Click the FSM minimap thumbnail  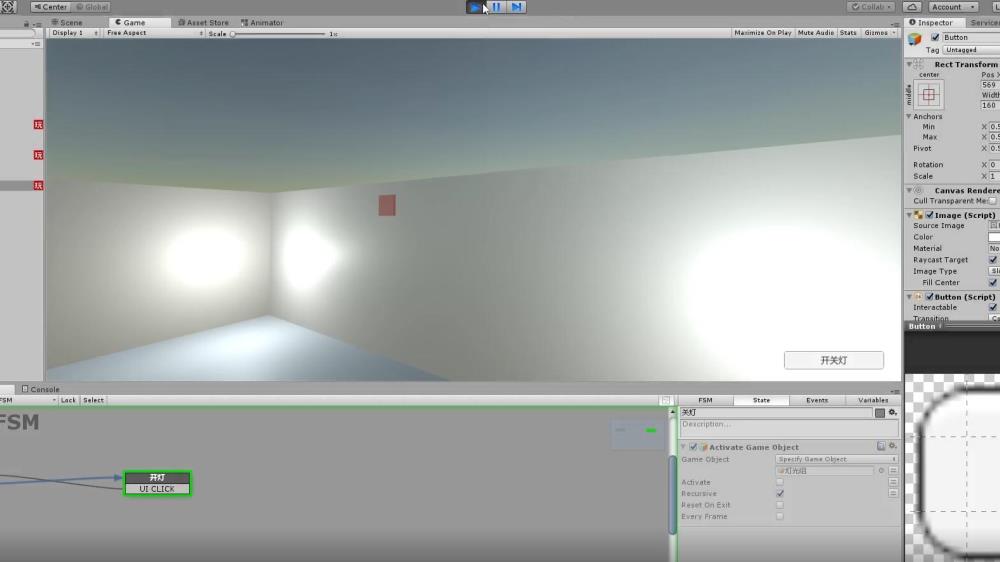(638, 434)
